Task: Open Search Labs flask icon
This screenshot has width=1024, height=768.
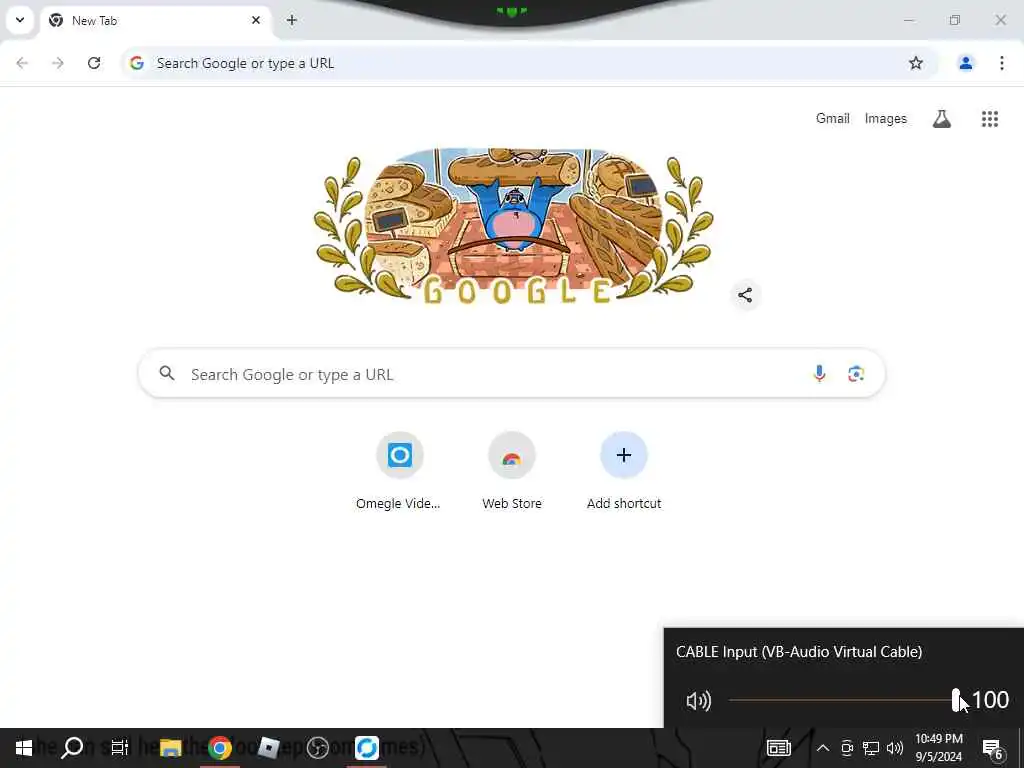Action: pyautogui.click(x=941, y=119)
